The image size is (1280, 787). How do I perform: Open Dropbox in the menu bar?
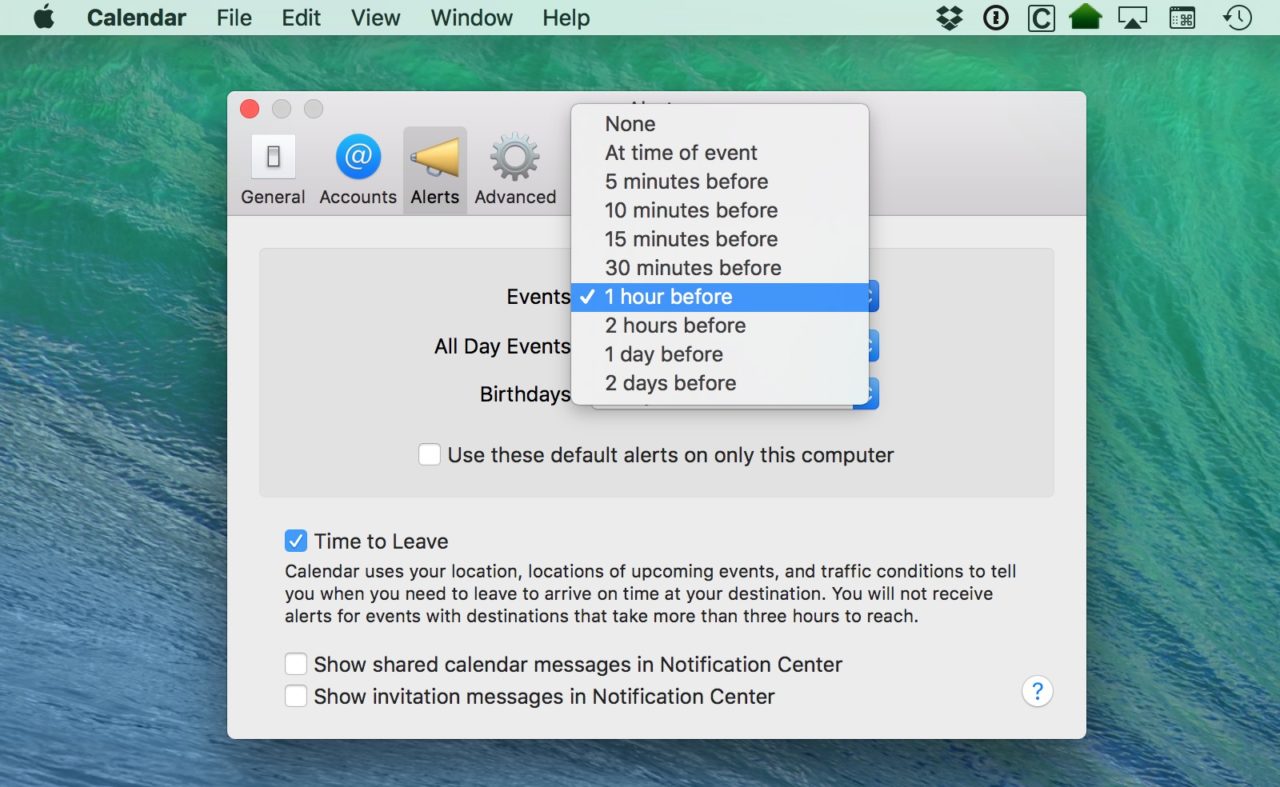[949, 18]
